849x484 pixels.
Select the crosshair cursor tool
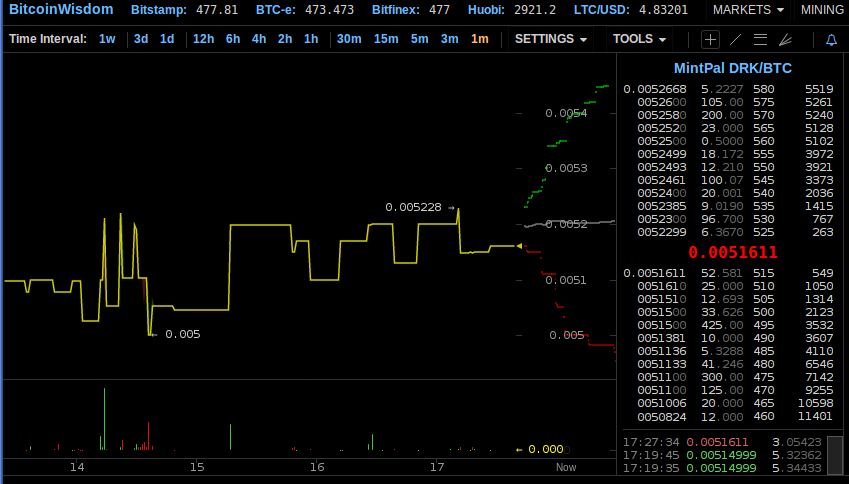point(710,40)
